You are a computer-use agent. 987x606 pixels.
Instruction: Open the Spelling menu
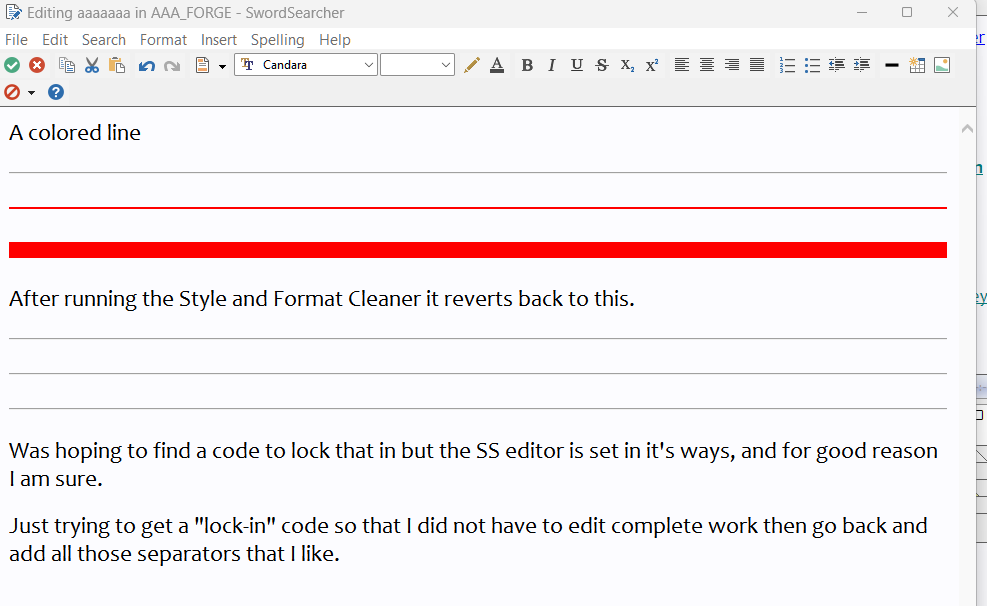pyautogui.click(x=278, y=40)
